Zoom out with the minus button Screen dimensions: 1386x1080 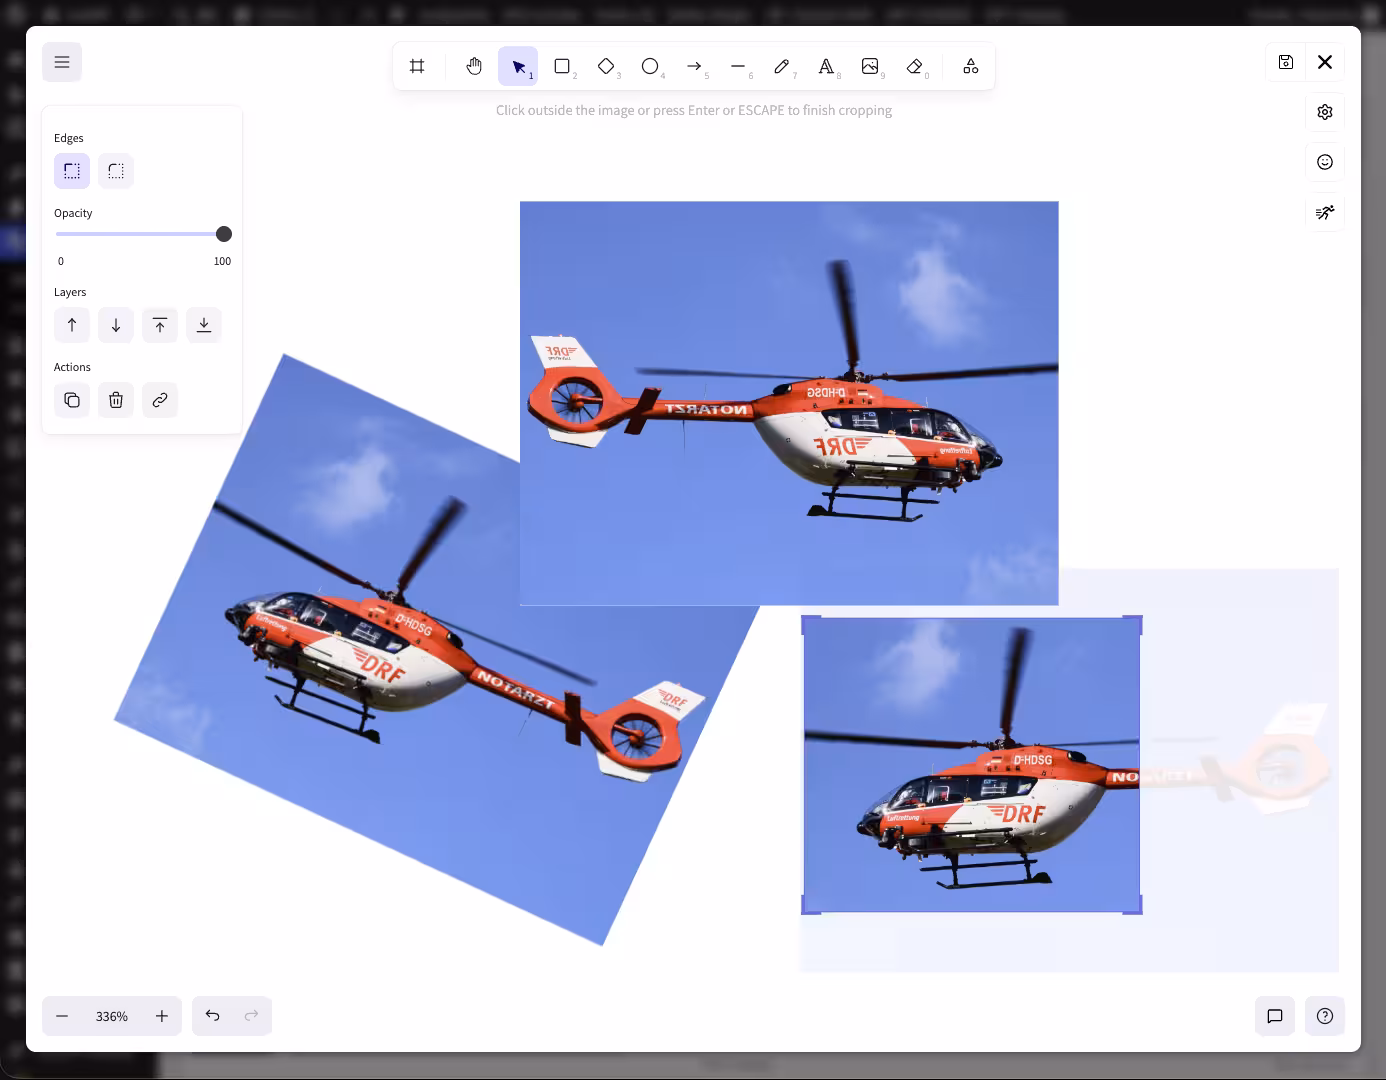point(62,1016)
